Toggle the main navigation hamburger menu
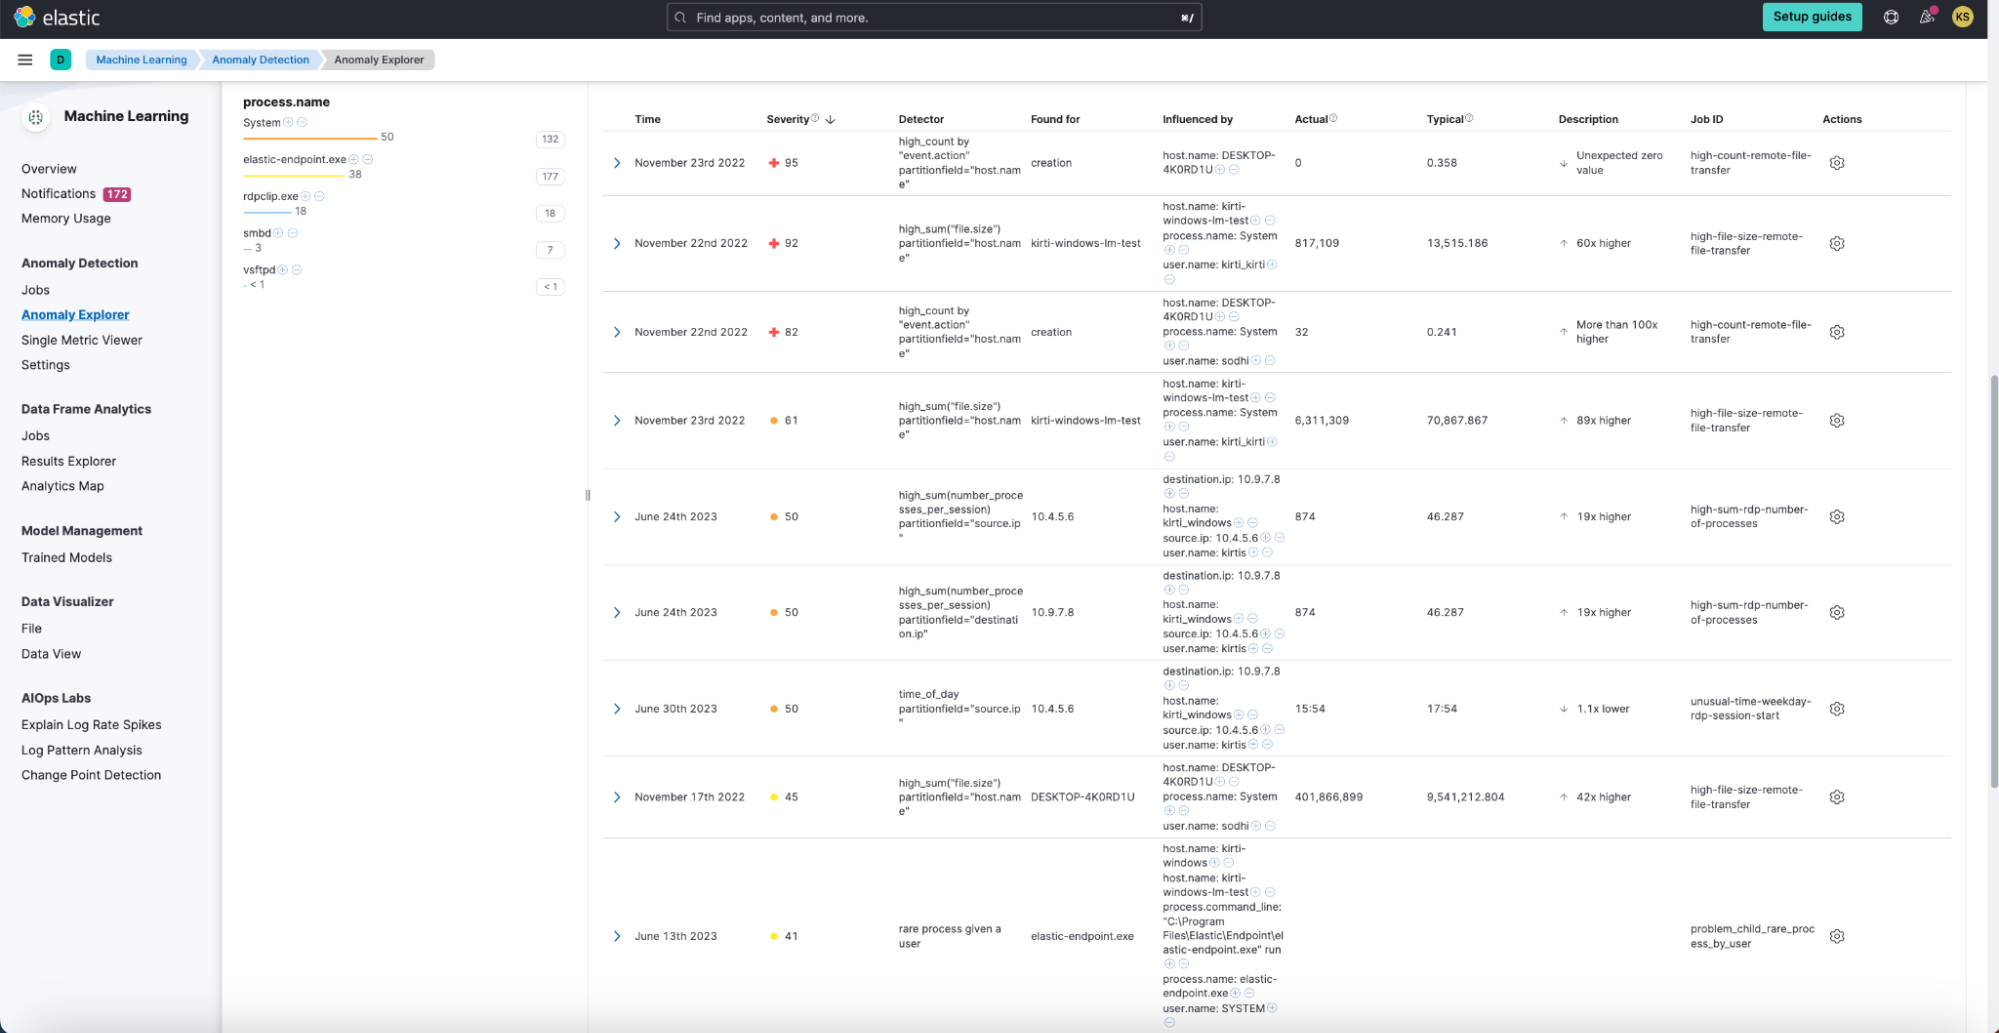This screenshot has height=1033, width=1999. click(x=25, y=60)
